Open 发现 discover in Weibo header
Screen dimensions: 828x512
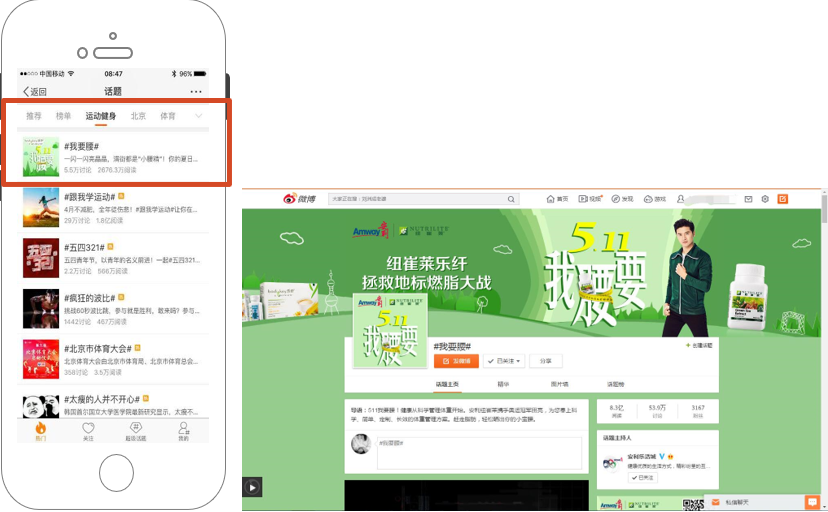tap(622, 199)
